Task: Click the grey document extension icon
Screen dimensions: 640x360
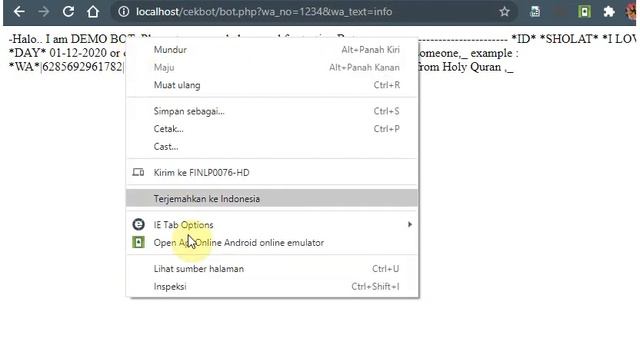Action: (535, 11)
